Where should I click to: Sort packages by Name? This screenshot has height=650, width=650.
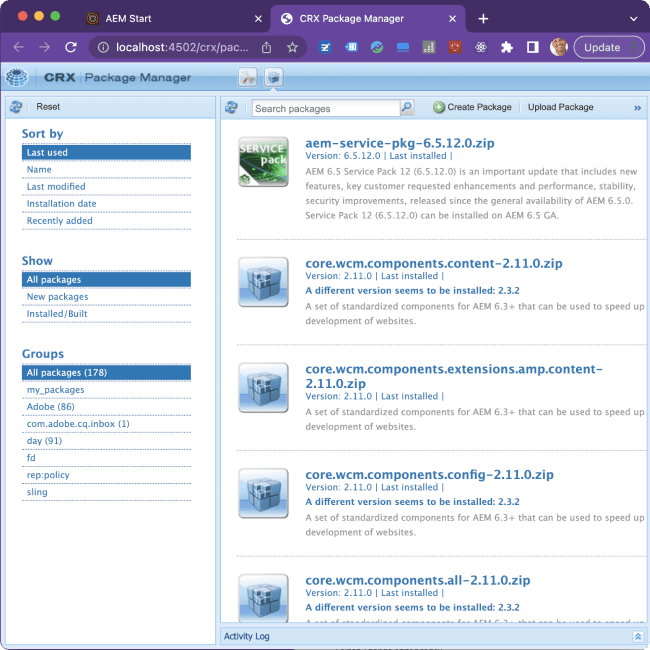(106, 170)
